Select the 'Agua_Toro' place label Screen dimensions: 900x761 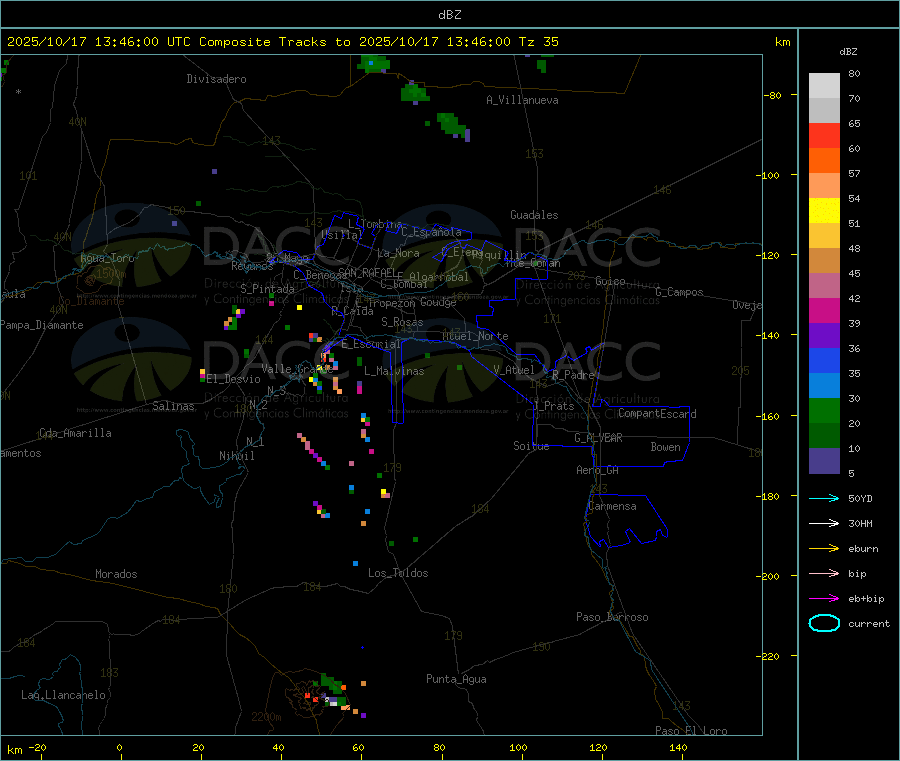pos(107,258)
